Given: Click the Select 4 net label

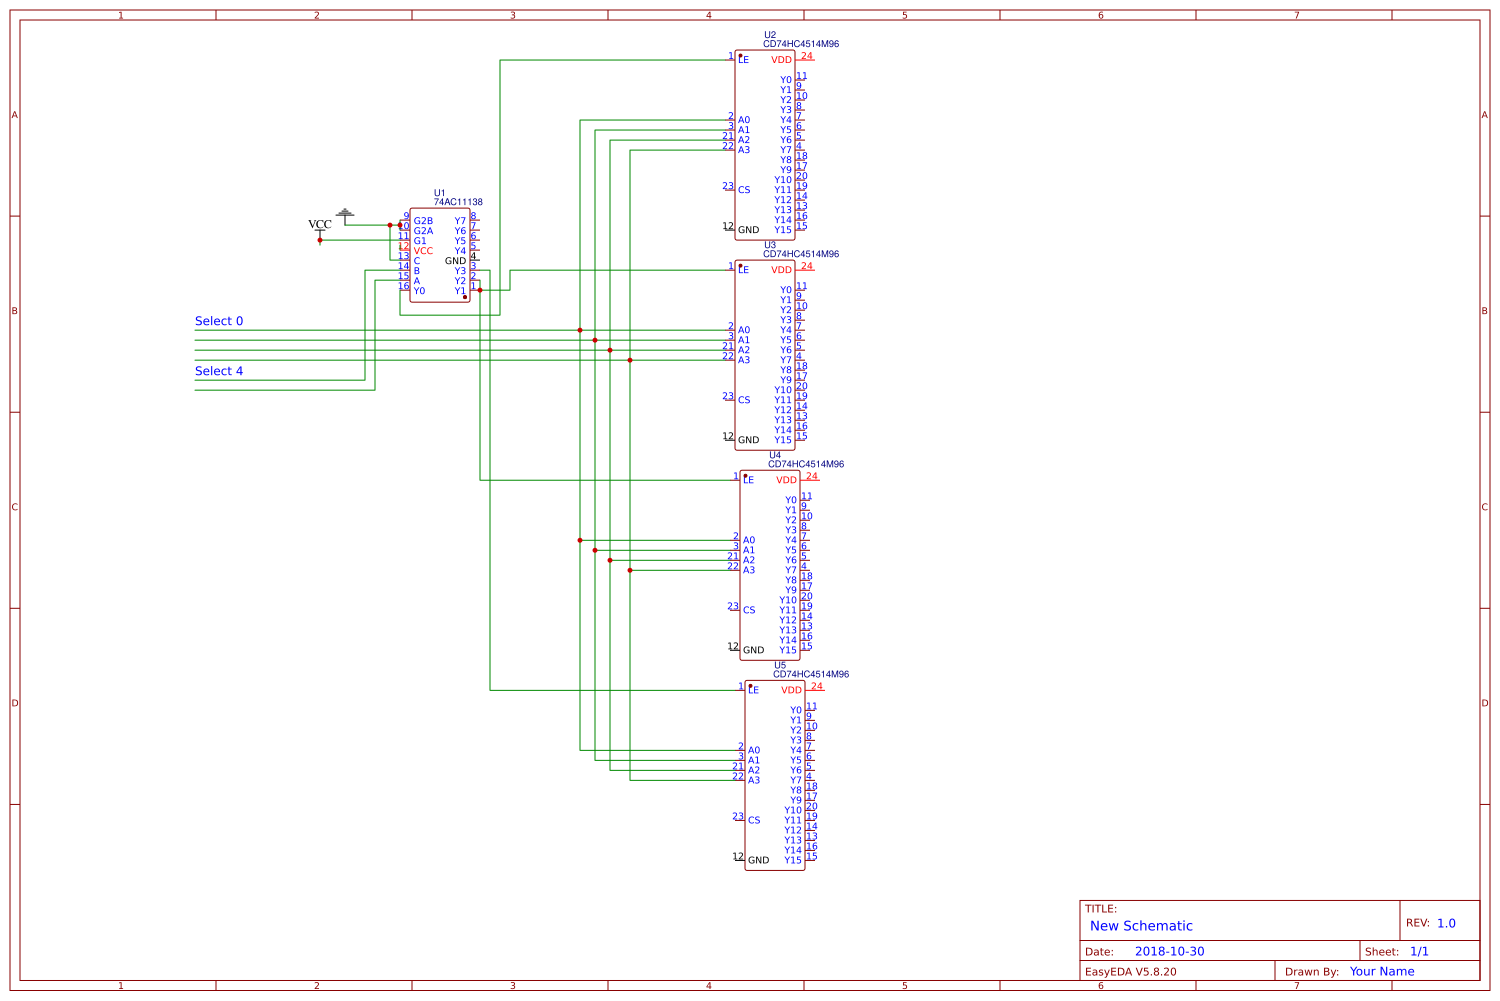Looking at the screenshot, I should 219,370.
